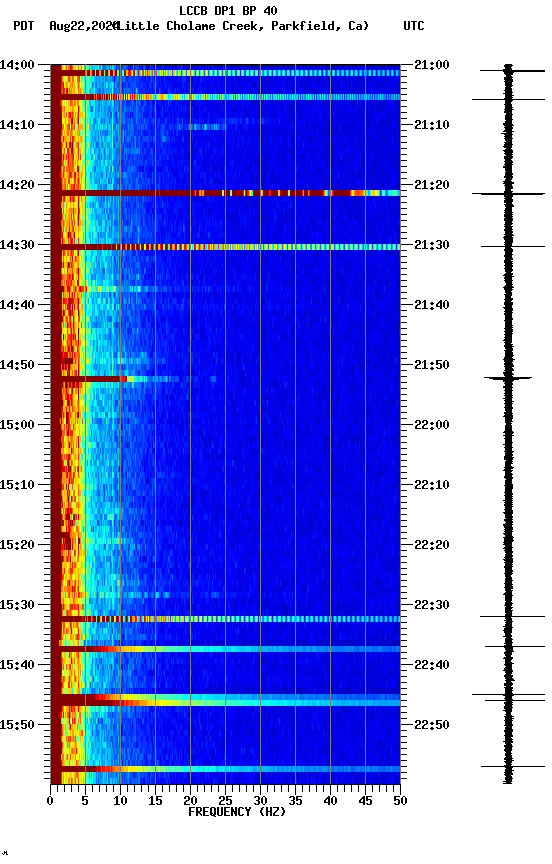Click the broadband event band near 15:32
This screenshot has width=552, height=864.
225,619
